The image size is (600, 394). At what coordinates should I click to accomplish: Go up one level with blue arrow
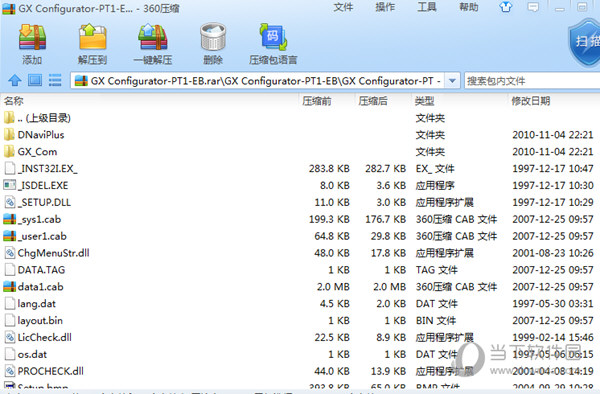click(x=15, y=80)
